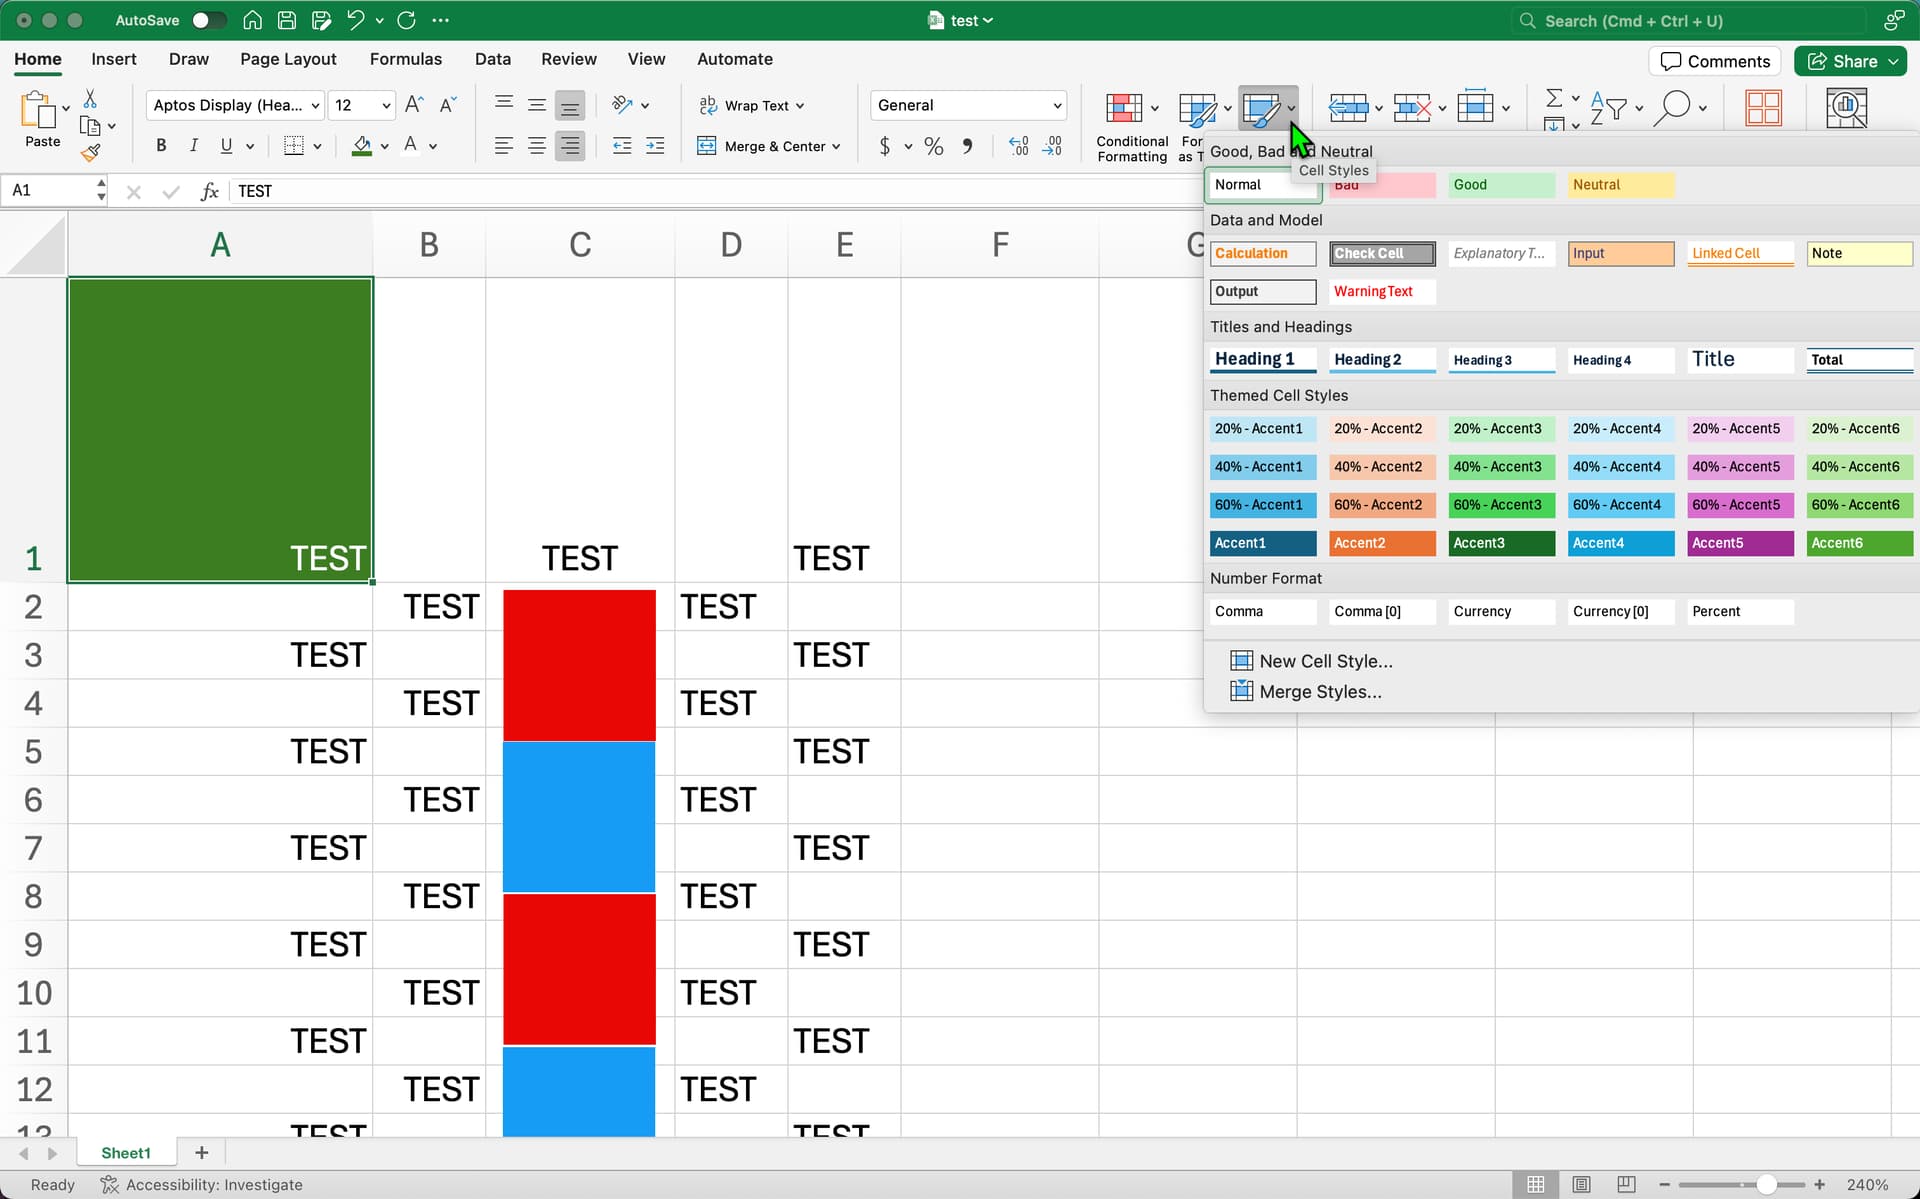Click Increase Decimal icon
This screenshot has height=1199, width=1920.
click(1018, 147)
